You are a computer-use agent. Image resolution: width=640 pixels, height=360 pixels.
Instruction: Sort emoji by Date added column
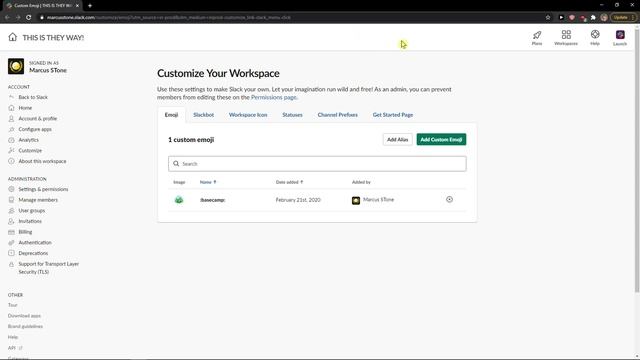[289, 182]
